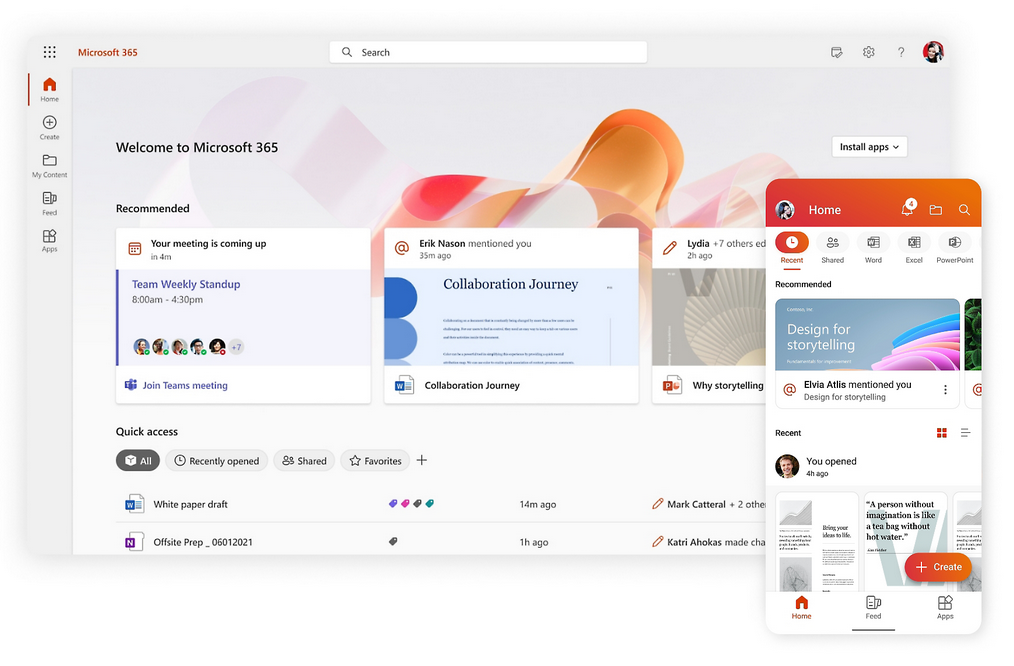1014x666 pixels.
Task: Tap the search icon in mobile header
Action: pos(964,209)
